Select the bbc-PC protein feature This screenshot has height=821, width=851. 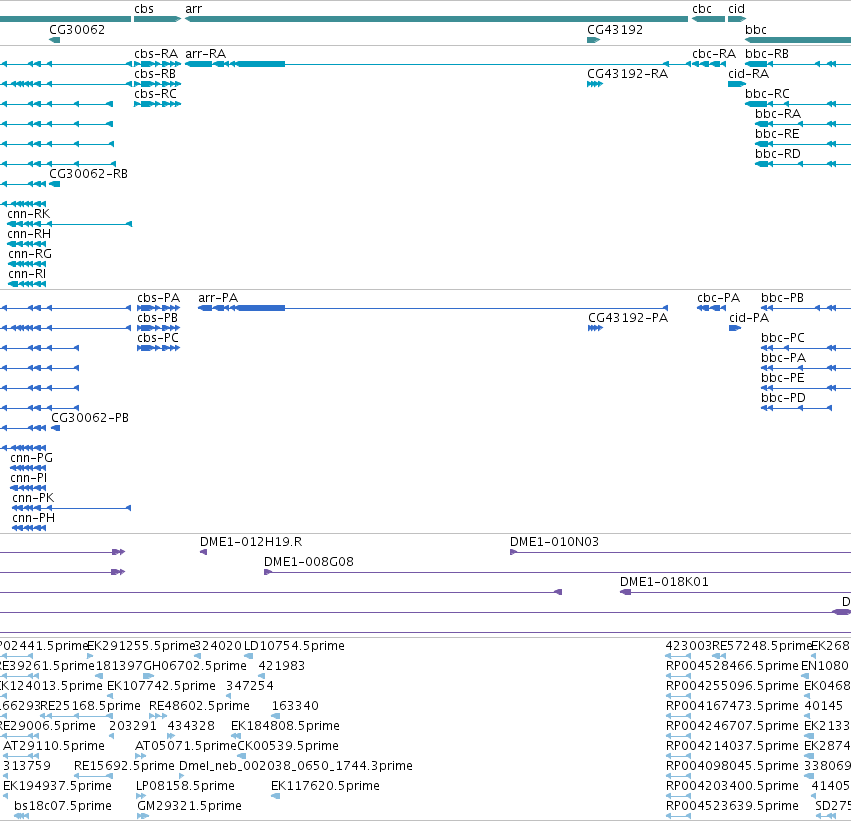point(806,348)
